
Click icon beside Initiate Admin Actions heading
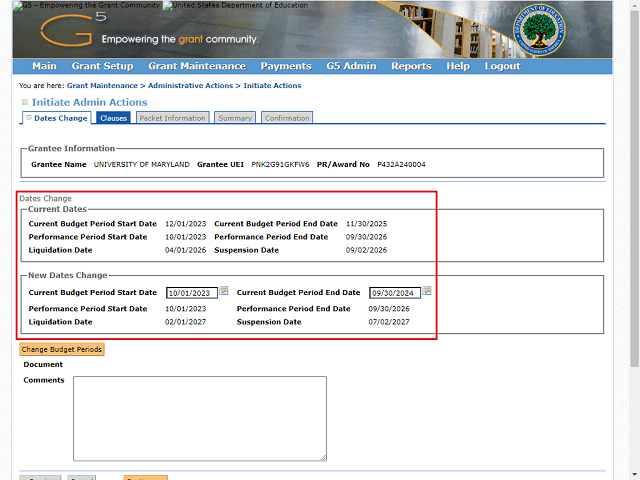pyautogui.click(x=24, y=102)
